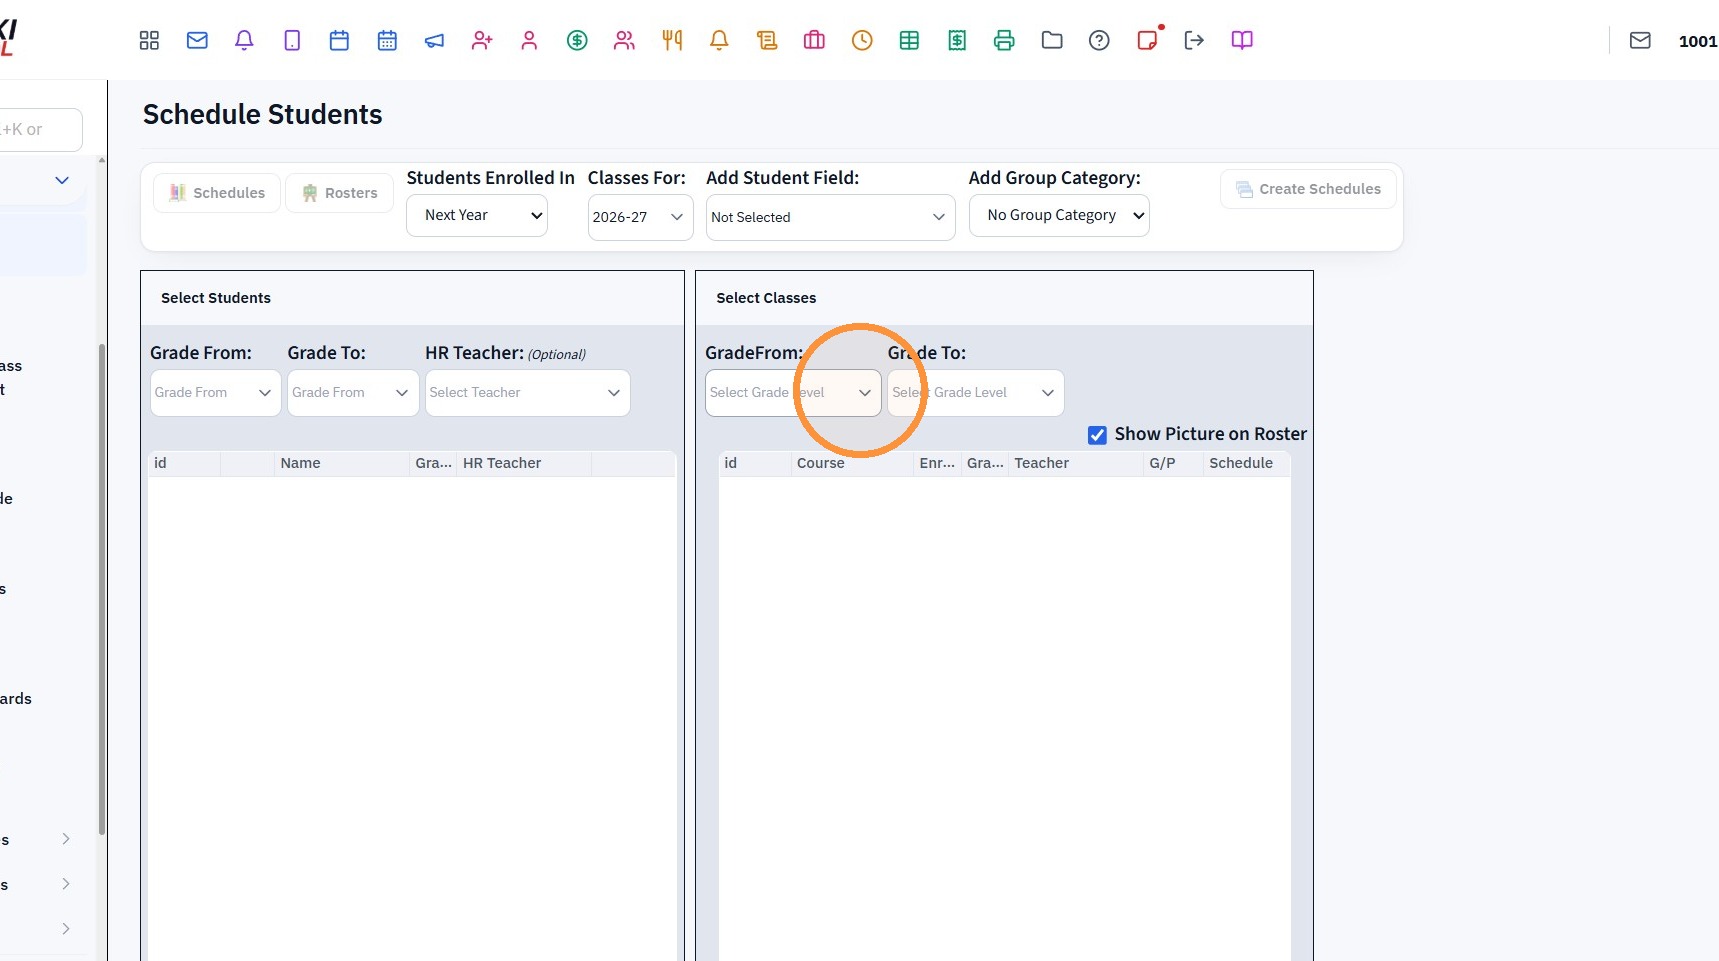Open the blue calendar icon with date dots
The height and width of the screenshot is (961, 1719).
pyautogui.click(x=387, y=40)
